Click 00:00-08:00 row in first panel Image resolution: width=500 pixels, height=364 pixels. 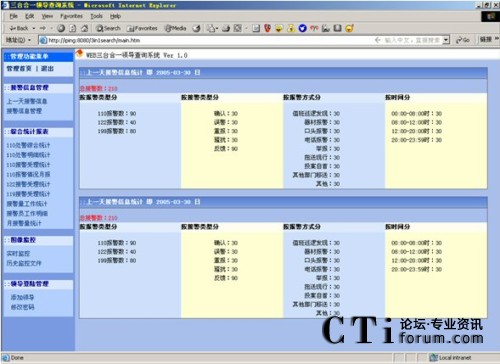[417, 114]
